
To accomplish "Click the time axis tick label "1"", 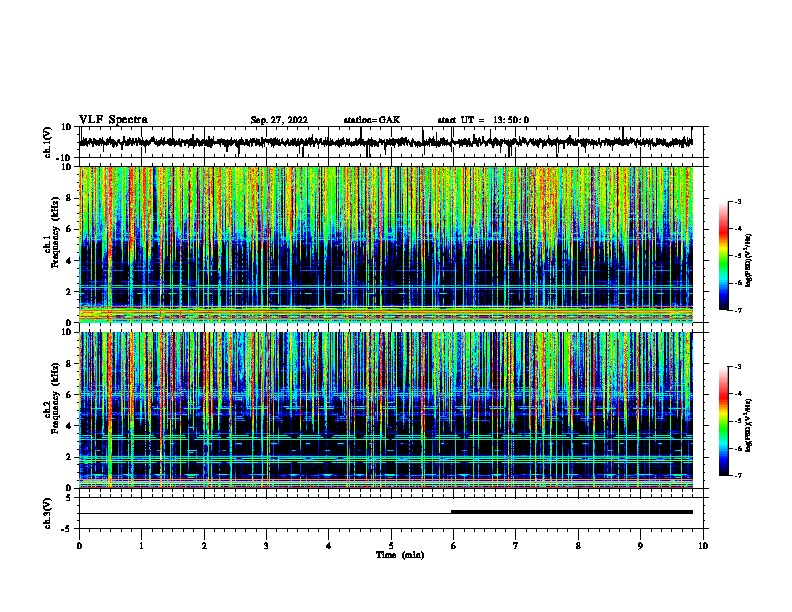I will (x=141, y=546).
